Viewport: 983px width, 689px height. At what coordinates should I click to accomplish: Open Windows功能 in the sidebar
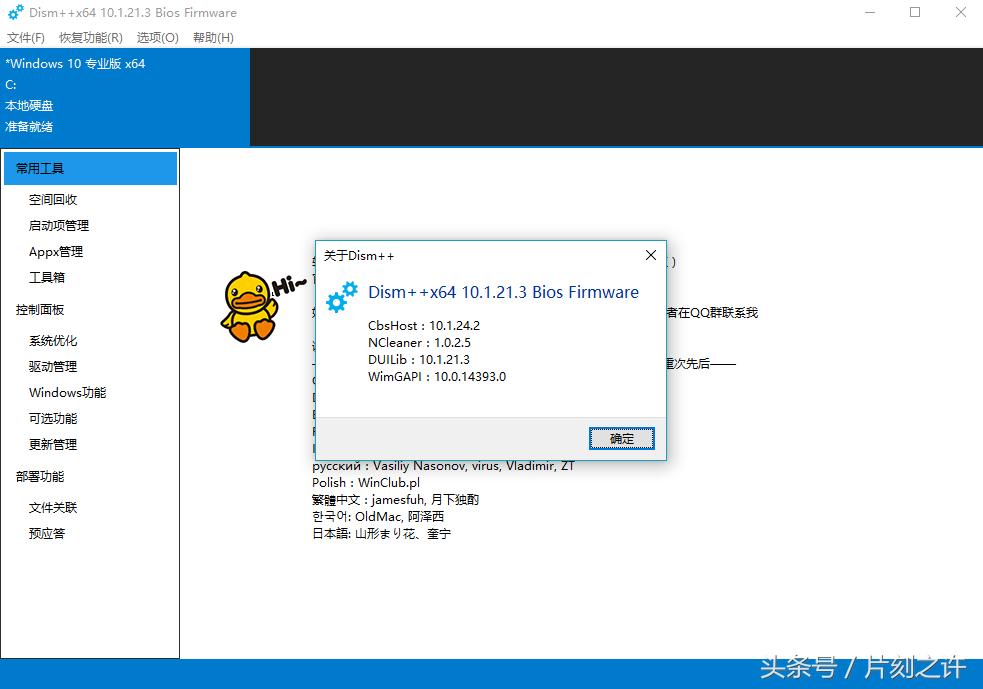pos(68,392)
